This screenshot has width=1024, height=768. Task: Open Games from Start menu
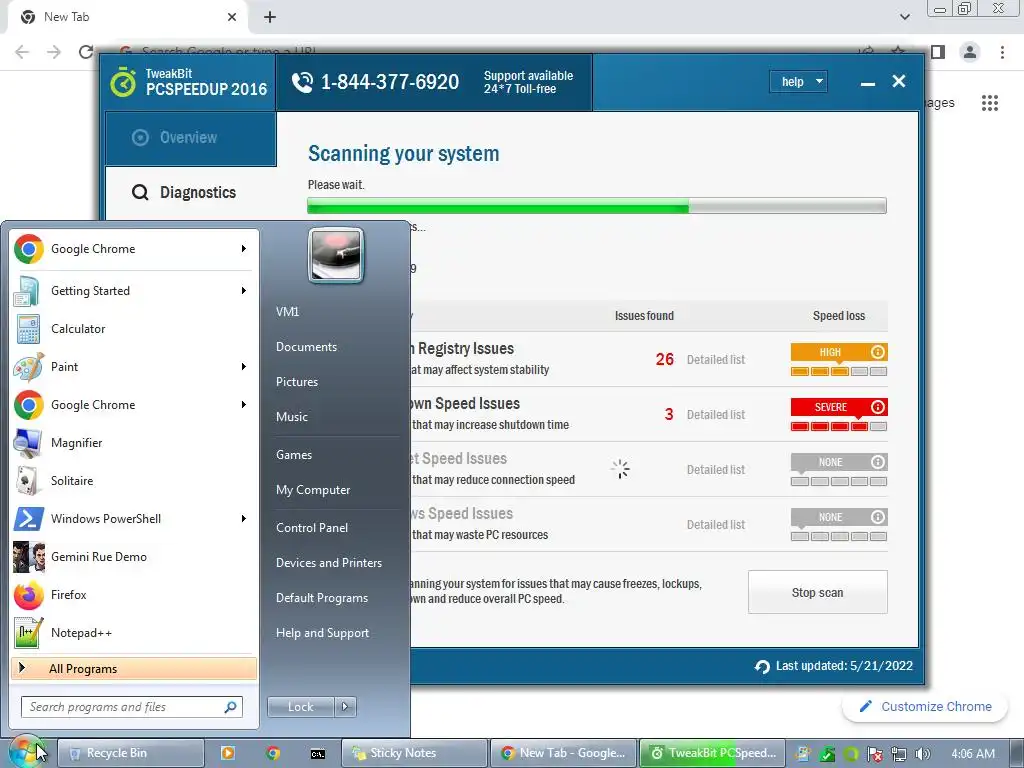point(294,455)
